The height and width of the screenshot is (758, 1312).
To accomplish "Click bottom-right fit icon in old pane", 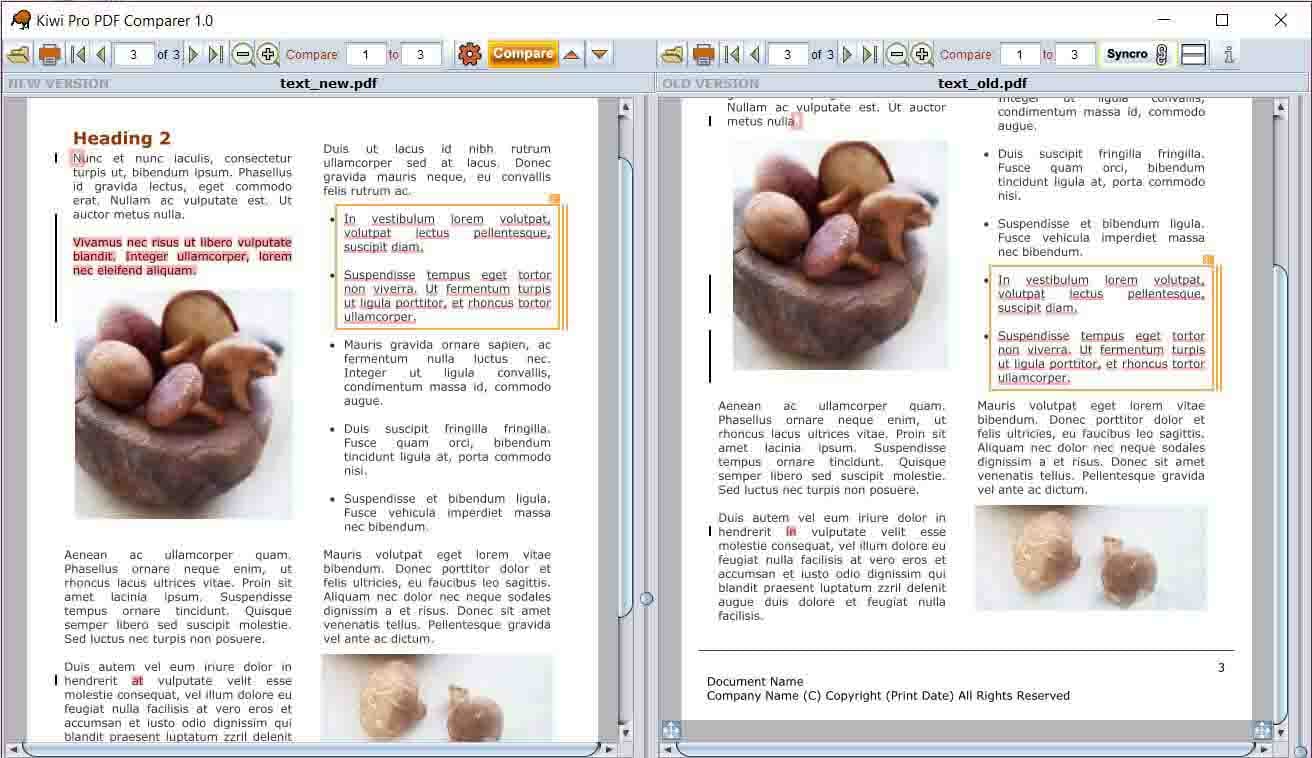I will (1262, 731).
